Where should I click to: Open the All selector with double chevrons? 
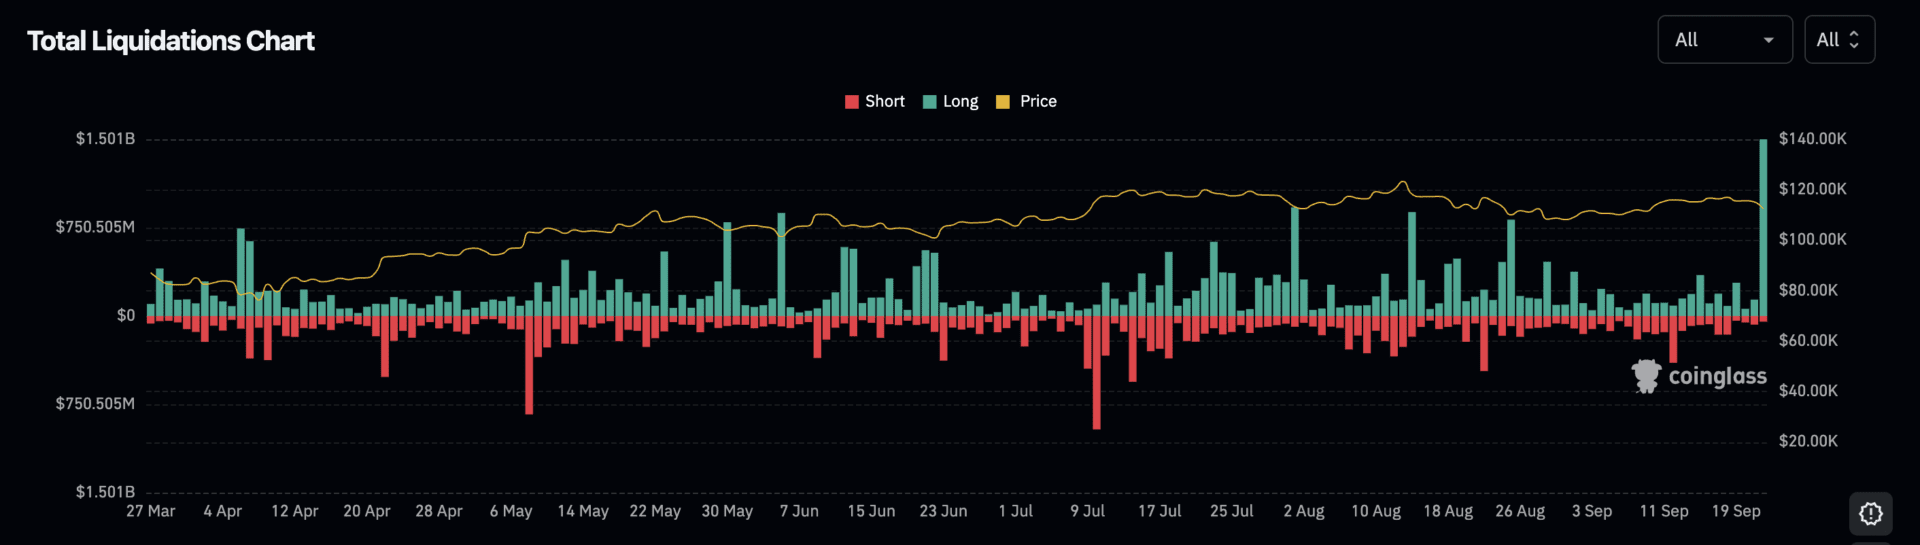[x=1838, y=40]
